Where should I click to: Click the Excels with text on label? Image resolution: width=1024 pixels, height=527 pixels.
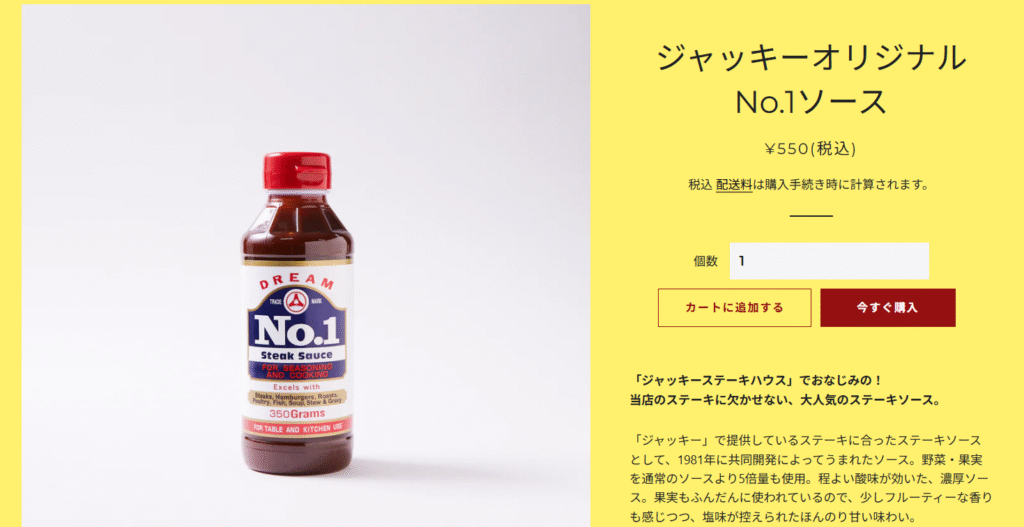tap(296, 387)
